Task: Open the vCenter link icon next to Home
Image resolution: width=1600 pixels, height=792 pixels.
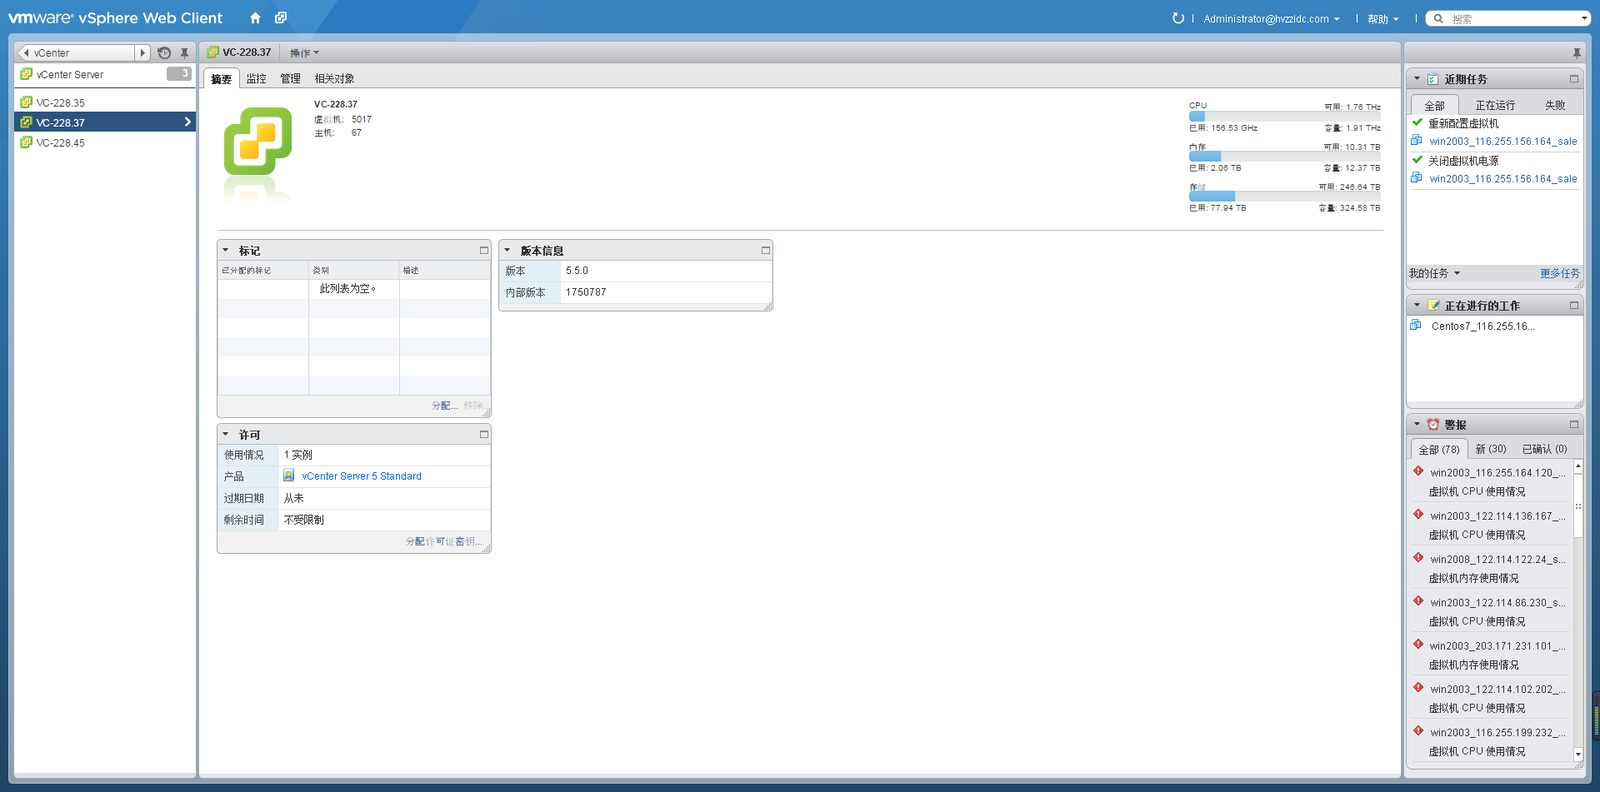Action: (281, 18)
